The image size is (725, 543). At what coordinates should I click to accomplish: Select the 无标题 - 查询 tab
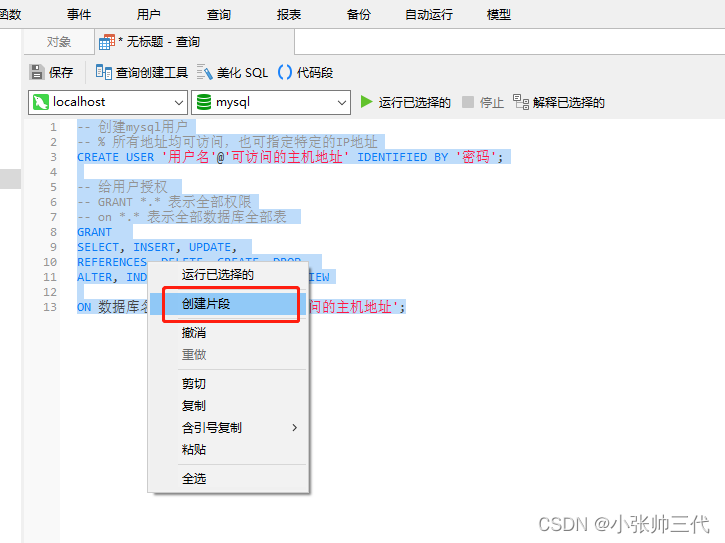[x=194, y=42]
